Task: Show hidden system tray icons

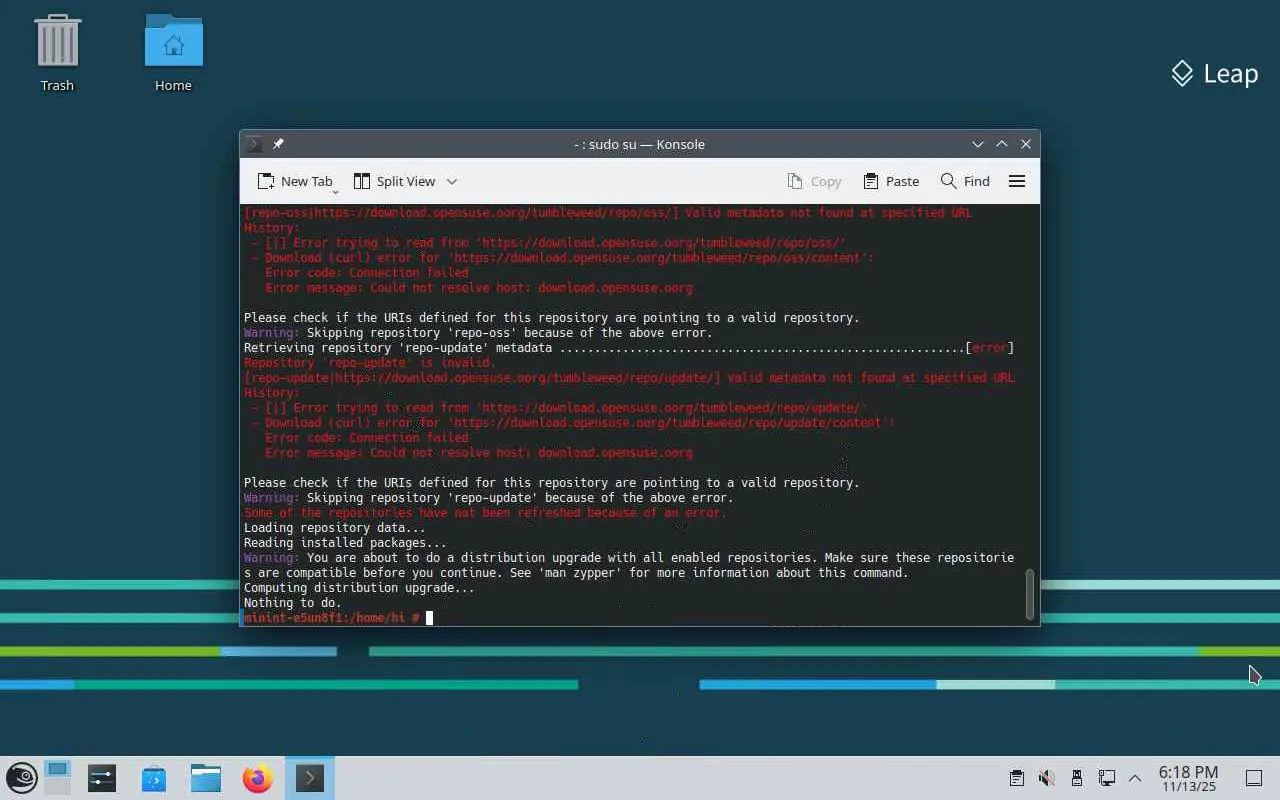Action: click(1135, 778)
